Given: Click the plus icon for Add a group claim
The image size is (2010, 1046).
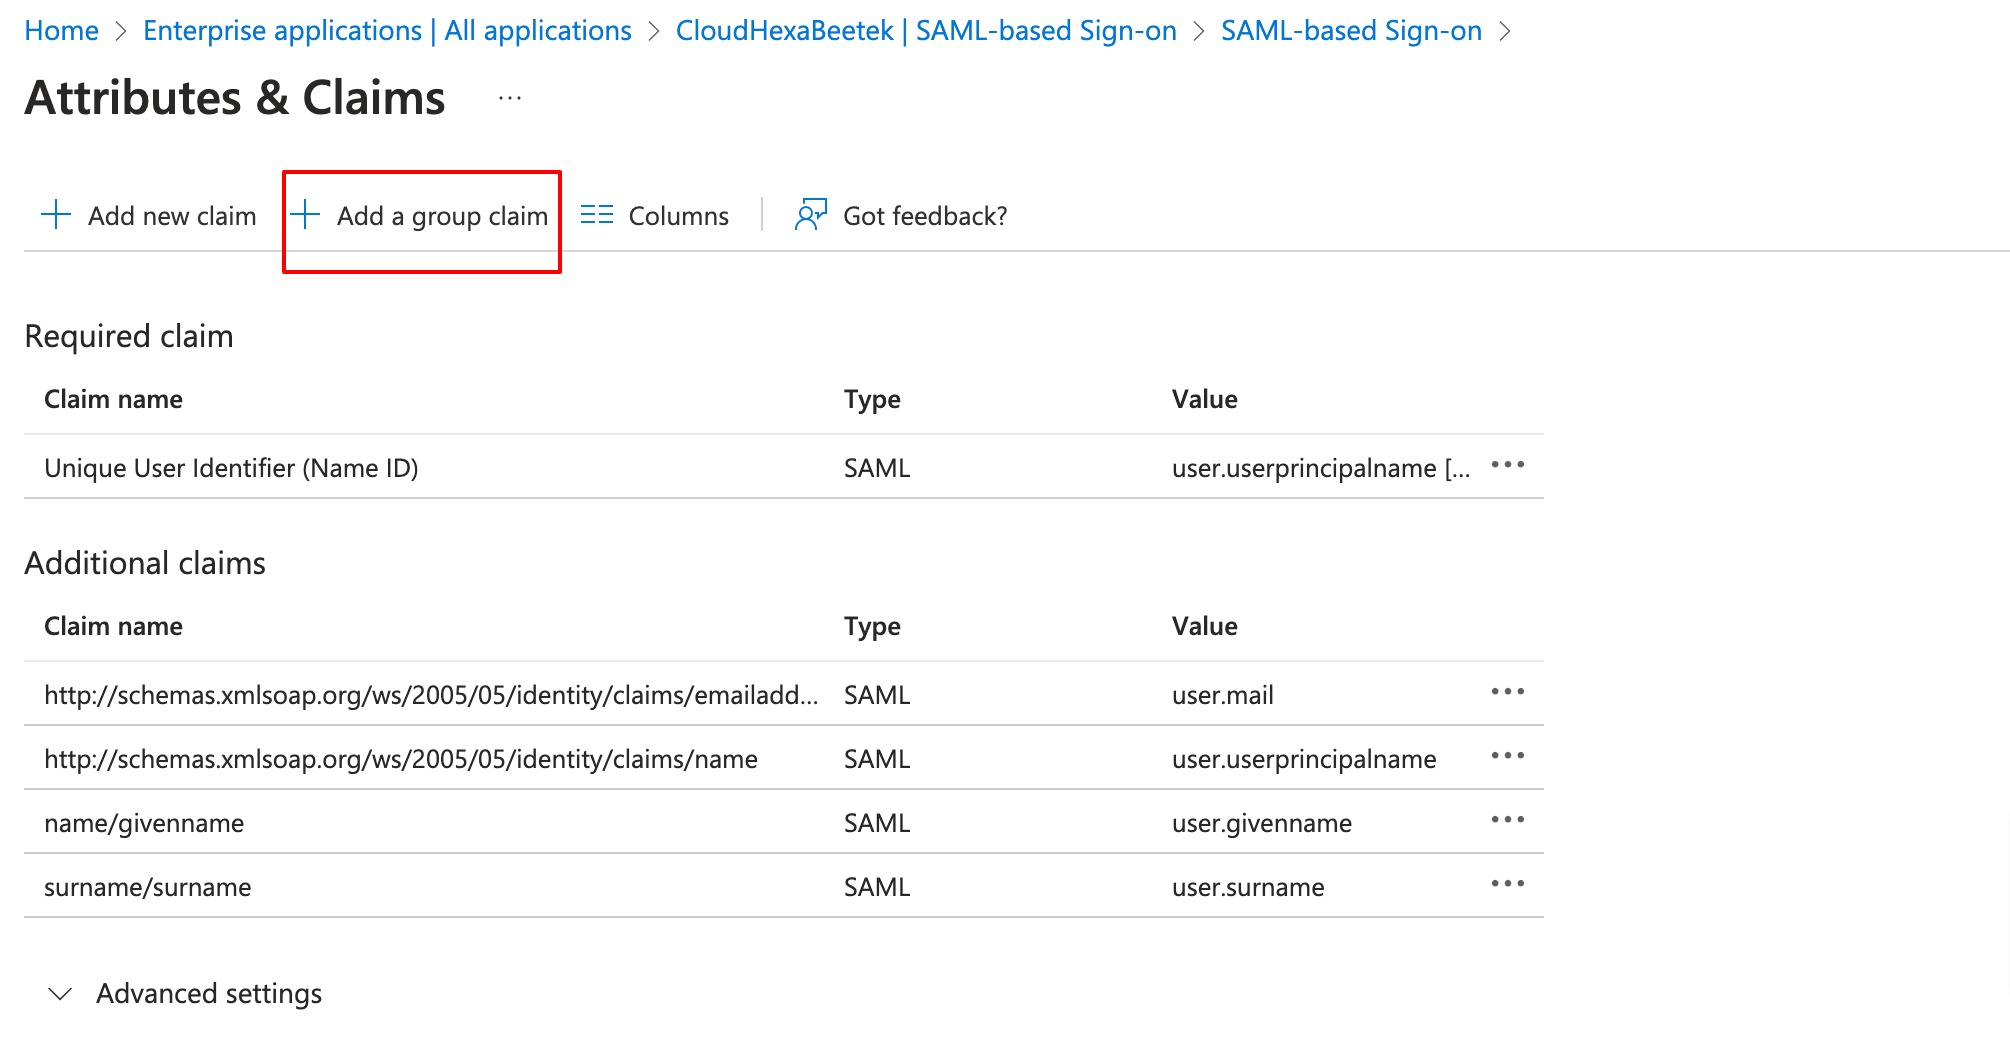Looking at the screenshot, I should click(305, 215).
